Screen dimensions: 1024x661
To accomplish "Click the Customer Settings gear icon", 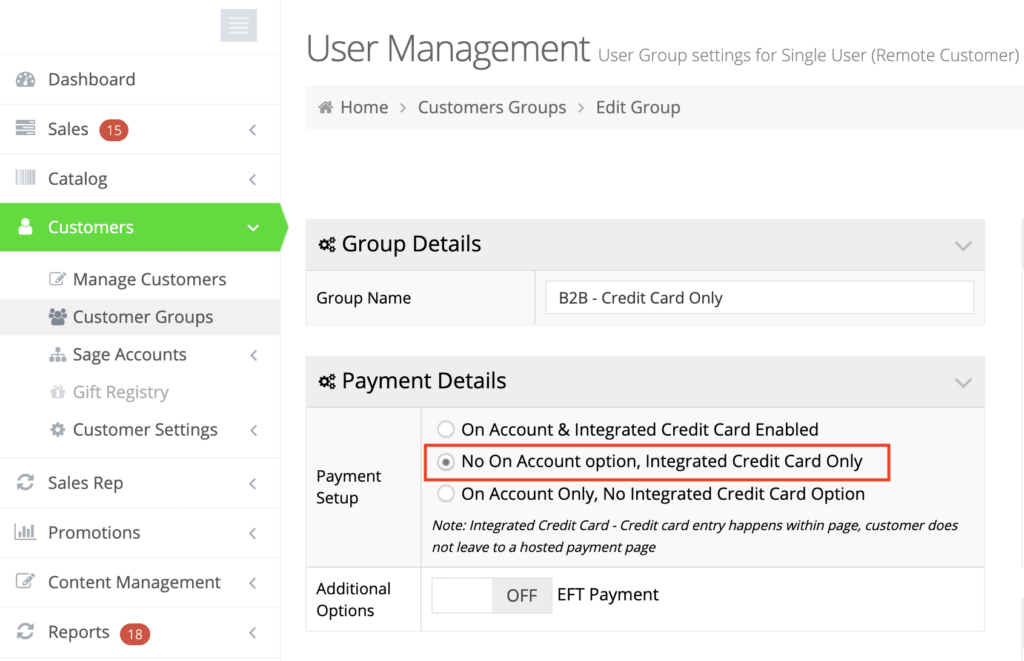I will click(58, 430).
